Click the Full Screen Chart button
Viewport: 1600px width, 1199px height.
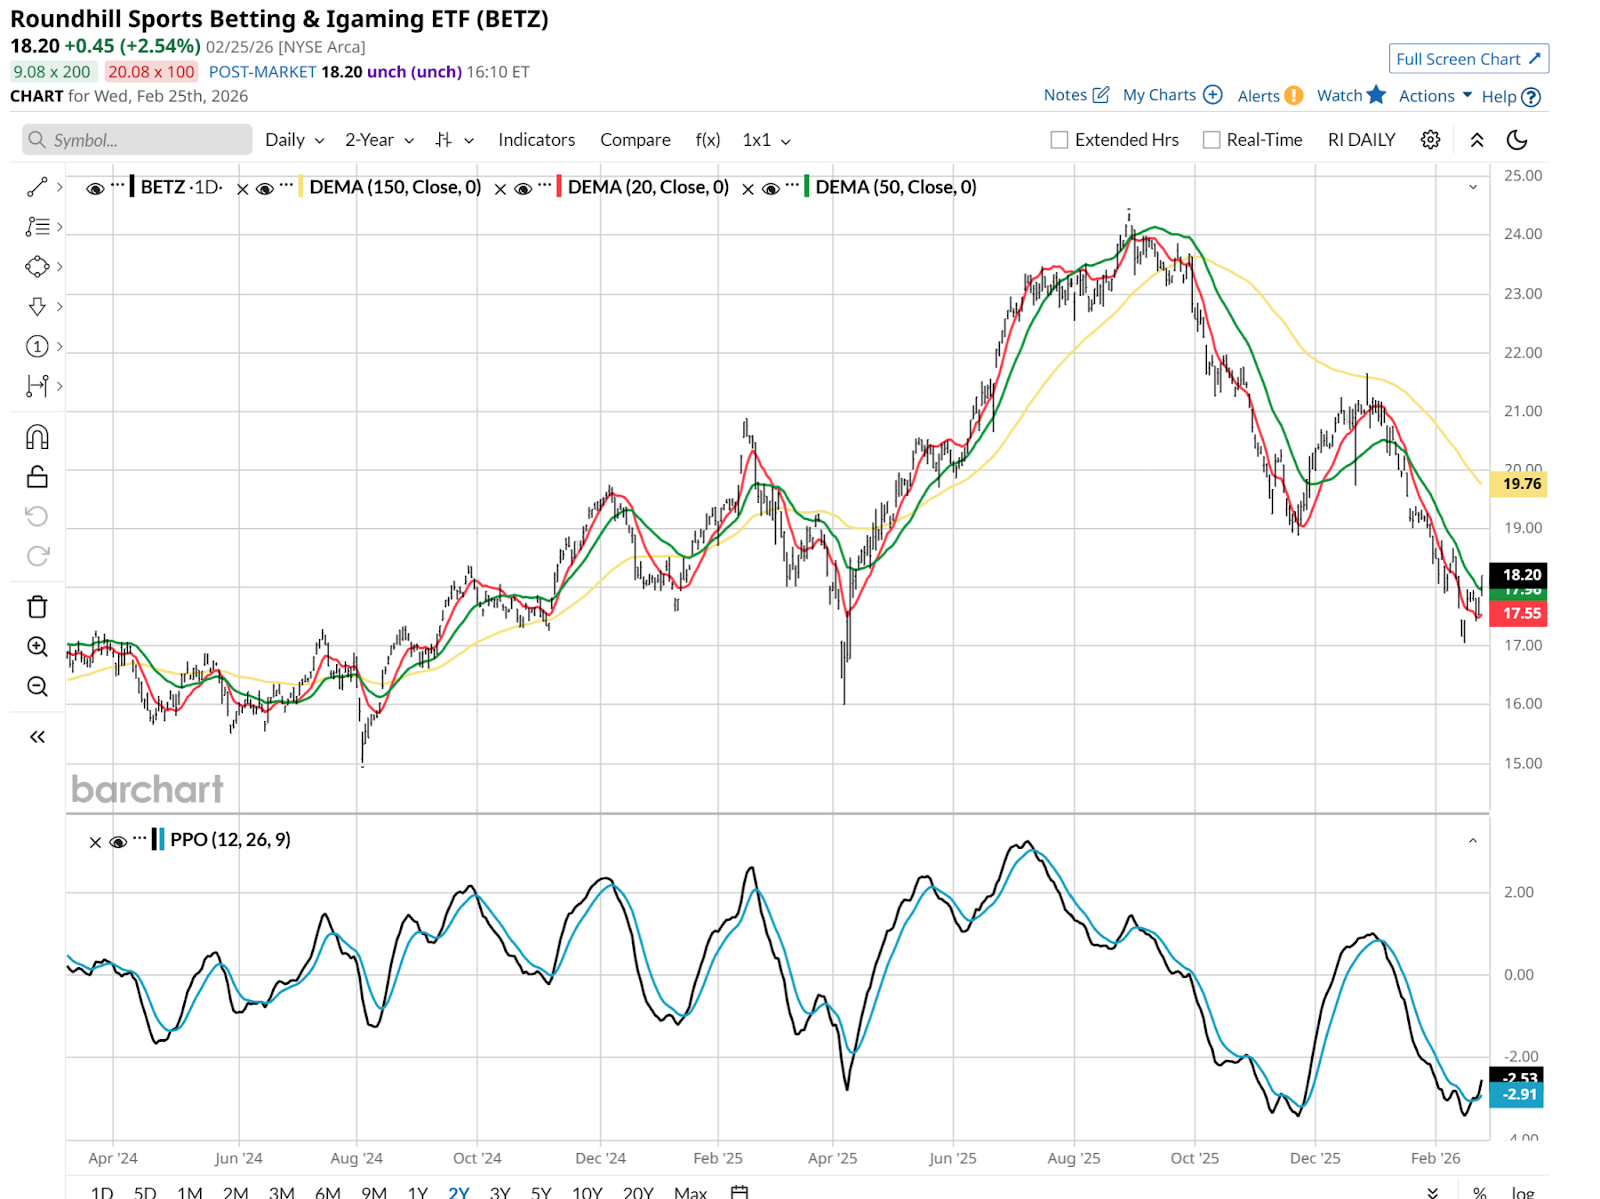pyautogui.click(x=1469, y=59)
